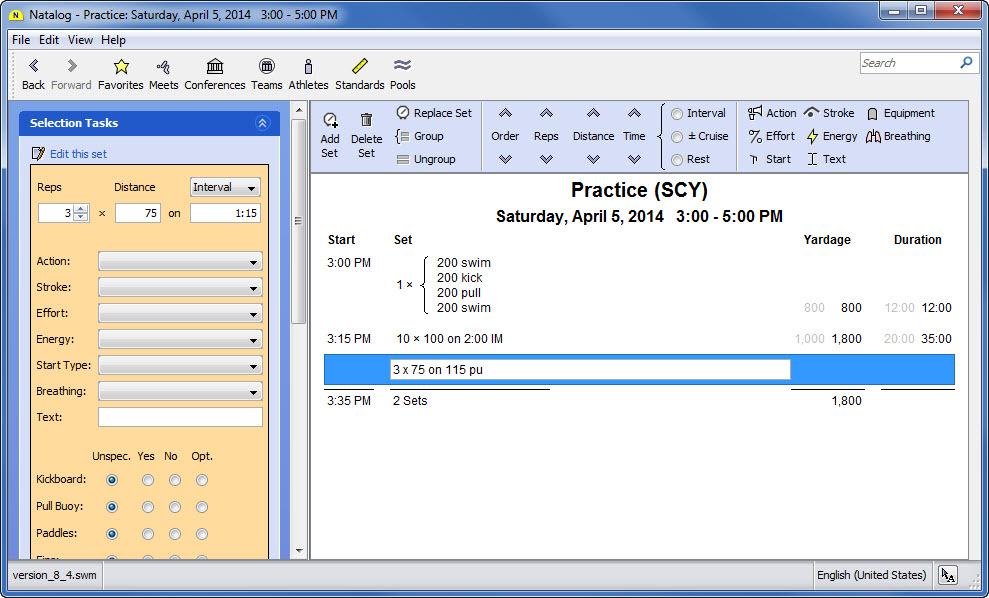Select the Rest radio button
This screenshot has height=598, width=989.
click(x=678, y=159)
